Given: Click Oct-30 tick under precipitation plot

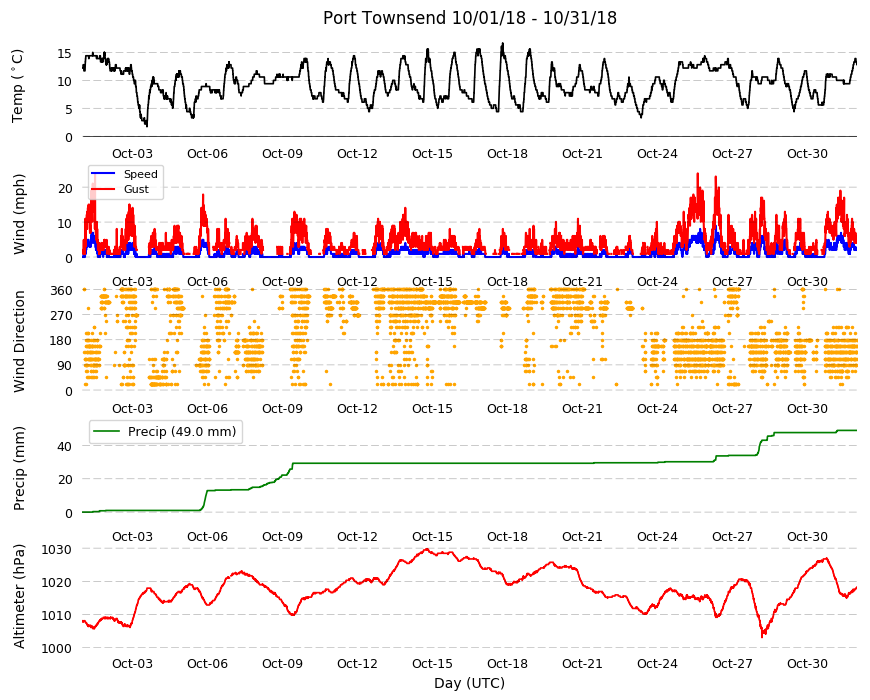Looking at the screenshot, I should tap(807, 536).
